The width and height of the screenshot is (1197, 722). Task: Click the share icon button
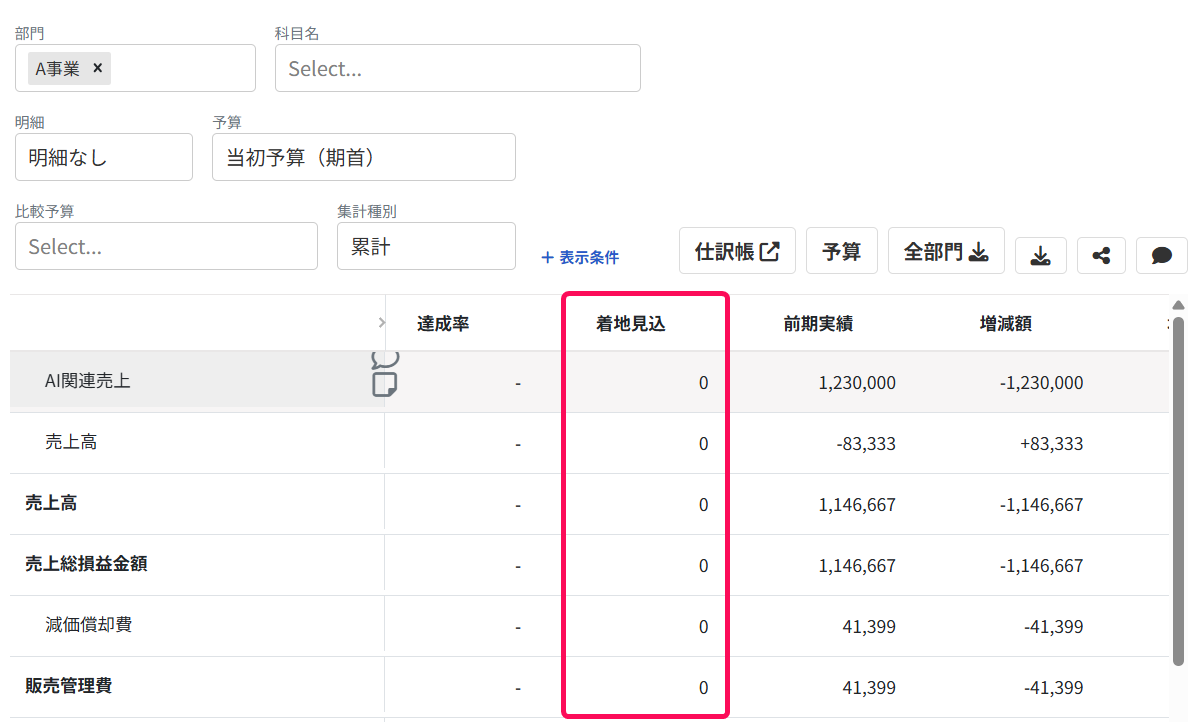click(x=1101, y=255)
